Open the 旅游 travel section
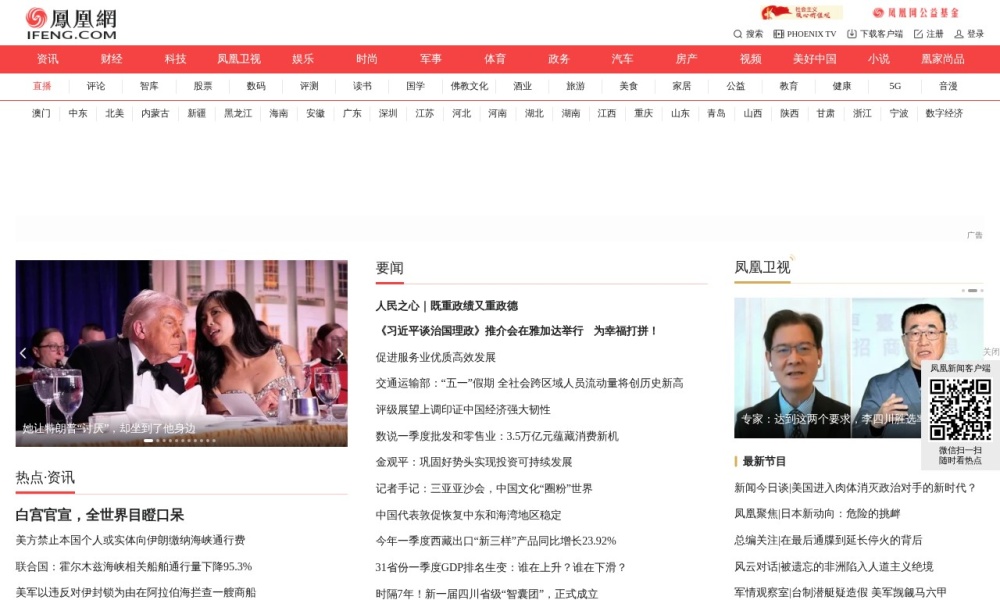 [x=576, y=86]
